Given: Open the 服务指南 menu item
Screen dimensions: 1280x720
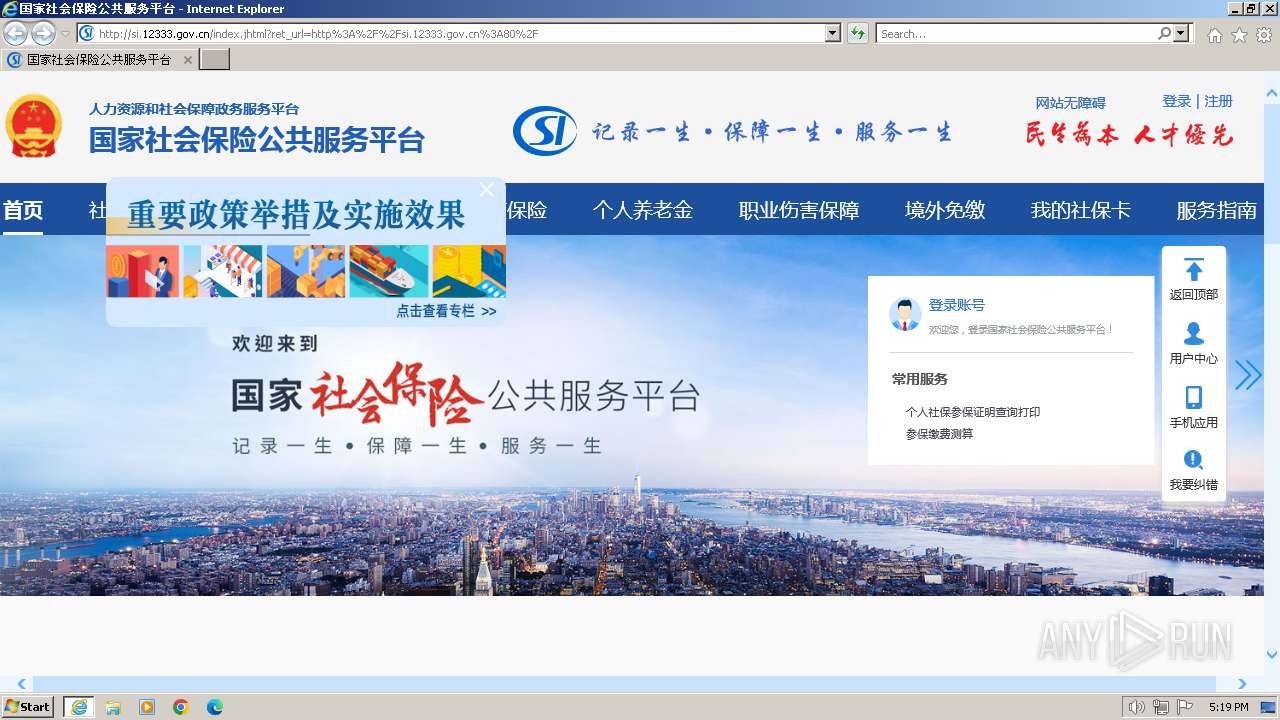Looking at the screenshot, I should point(1216,210).
